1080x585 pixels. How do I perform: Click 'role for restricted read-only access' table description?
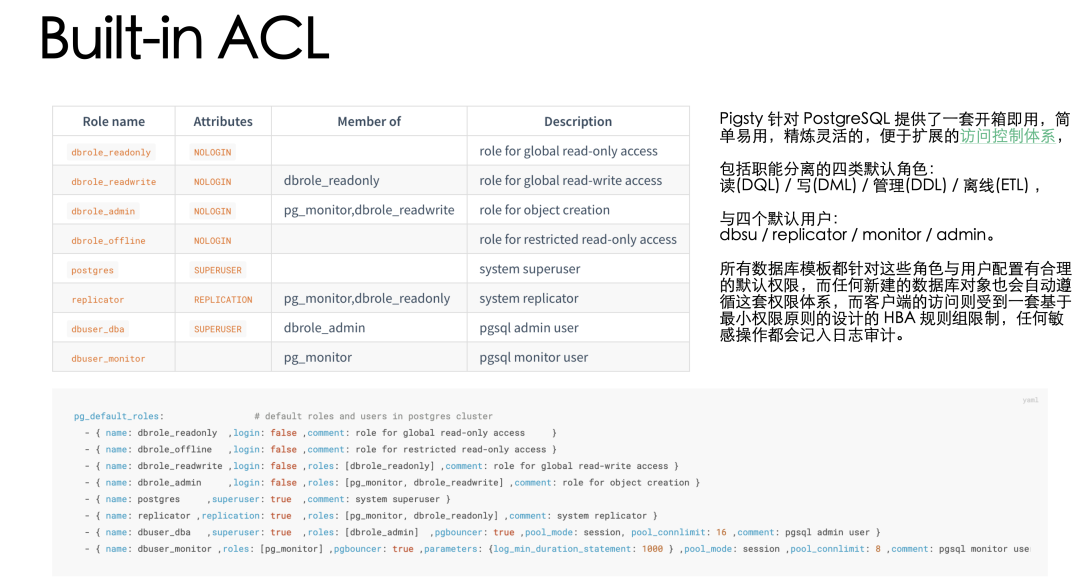pos(578,240)
